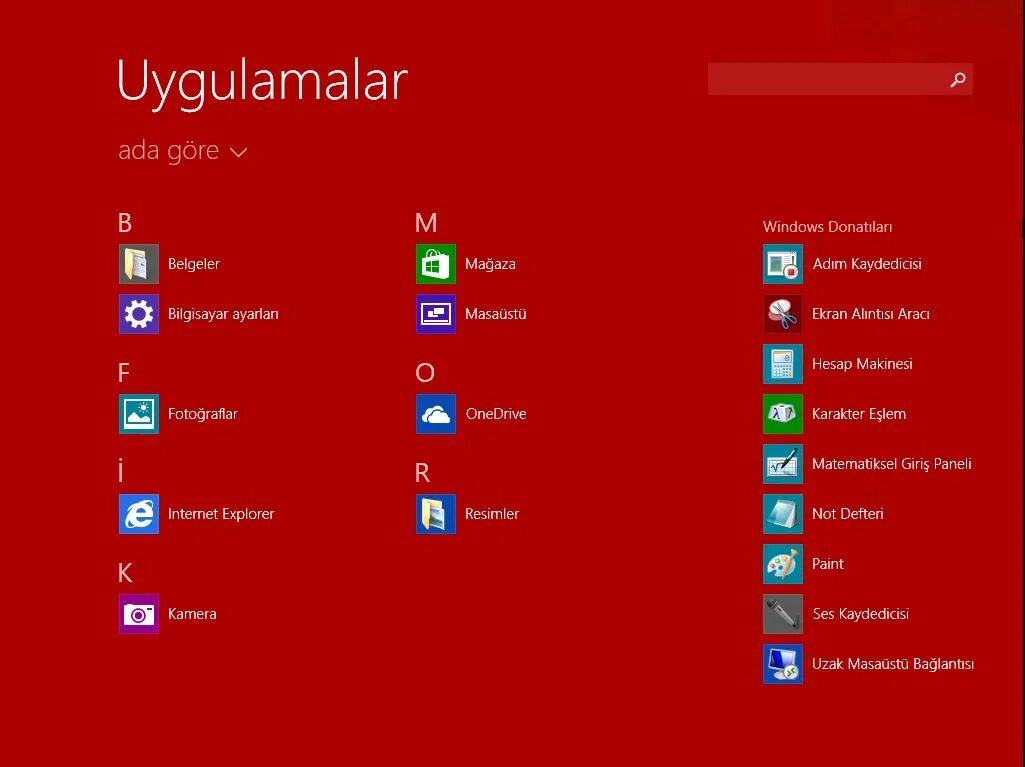Click the 'Internet Explorer' label
This screenshot has width=1025, height=767.
[x=221, y=514]
